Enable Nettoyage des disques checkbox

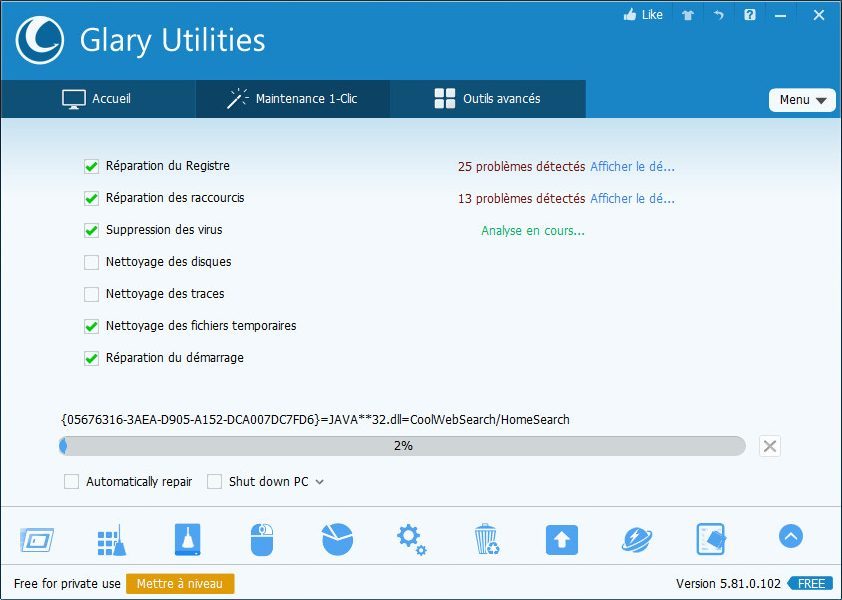(92, 262)
